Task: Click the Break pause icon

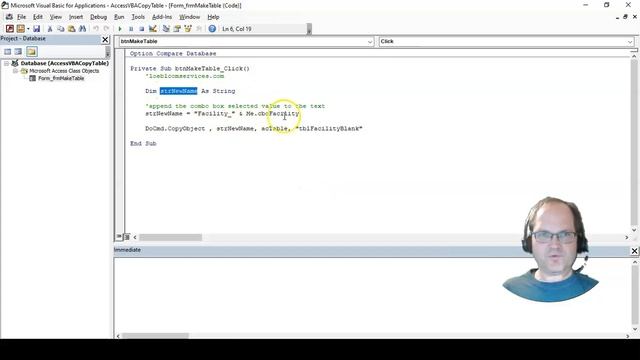Action: click(131, 29)
